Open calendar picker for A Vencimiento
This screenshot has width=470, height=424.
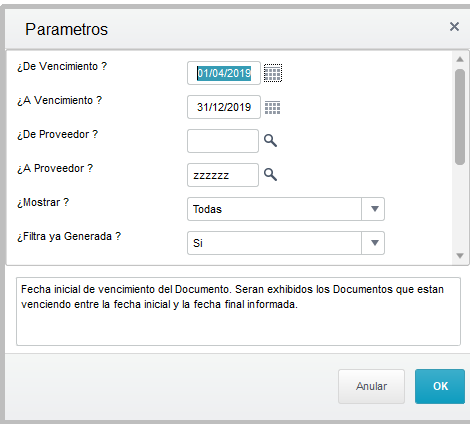coord(272,107)
